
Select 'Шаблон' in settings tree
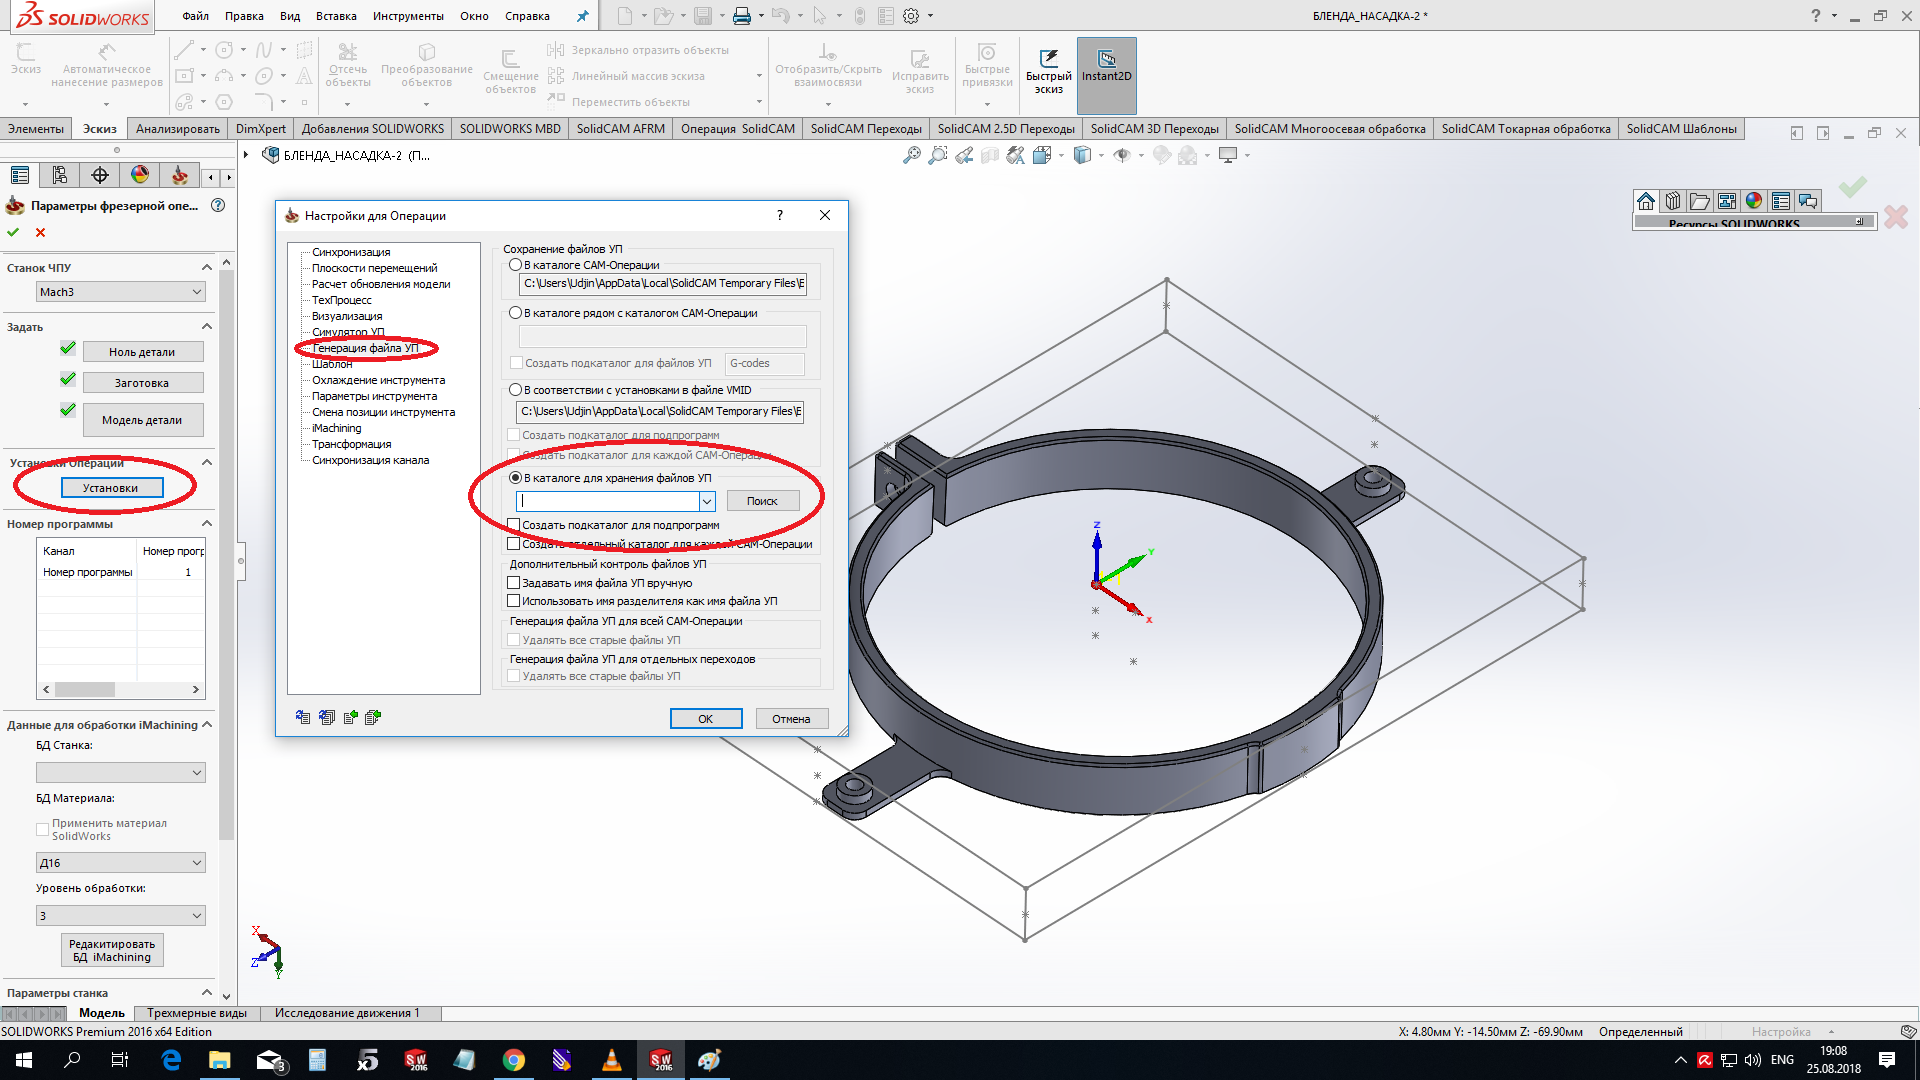[x=332, y=364]
